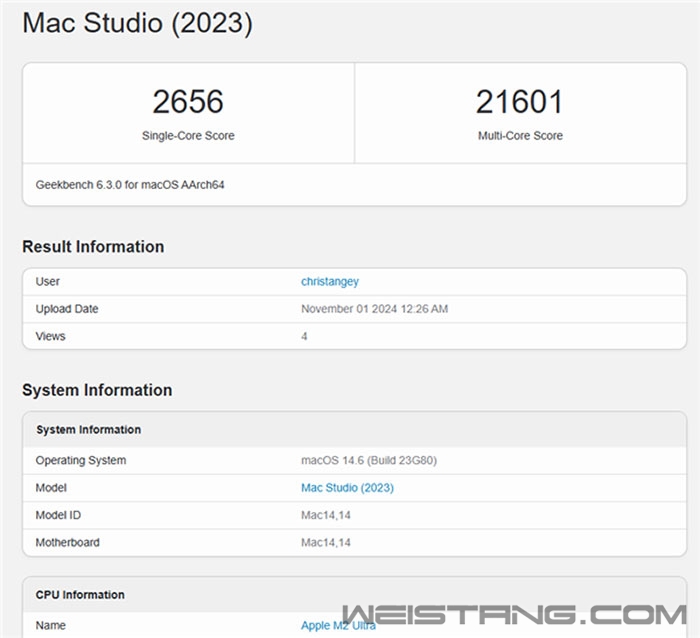
Task: Click the CPU Name row label
Action: 50,625
